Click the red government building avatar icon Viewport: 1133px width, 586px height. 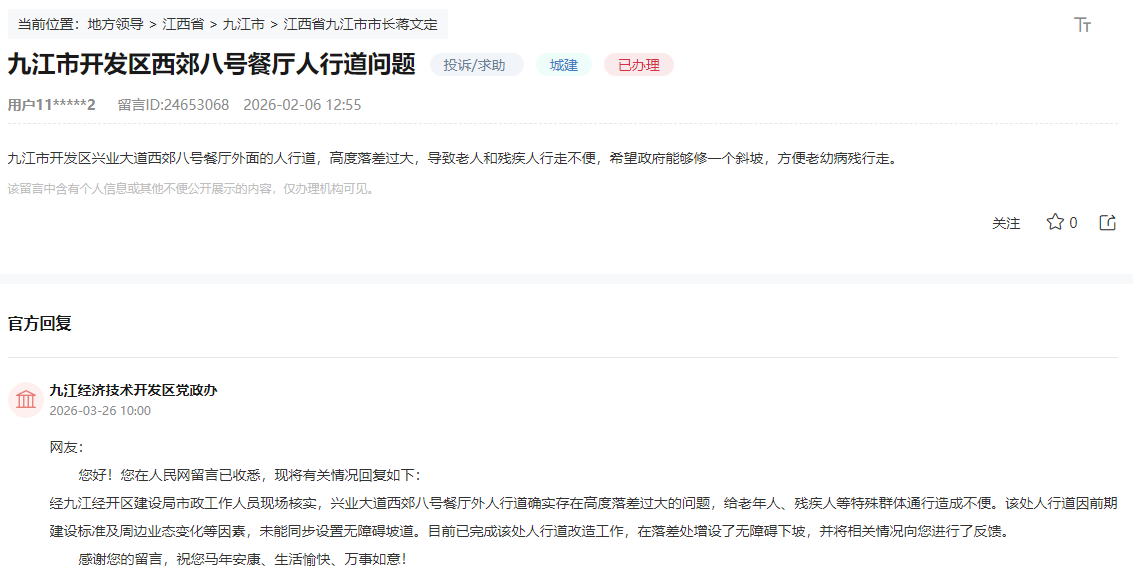click(x=26, y=399)
